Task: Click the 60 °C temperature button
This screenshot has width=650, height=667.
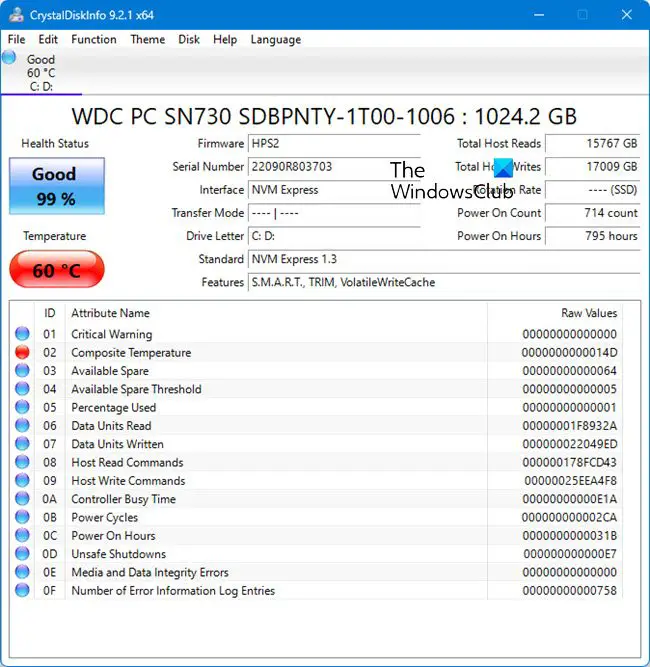Action: pos(57,269)
